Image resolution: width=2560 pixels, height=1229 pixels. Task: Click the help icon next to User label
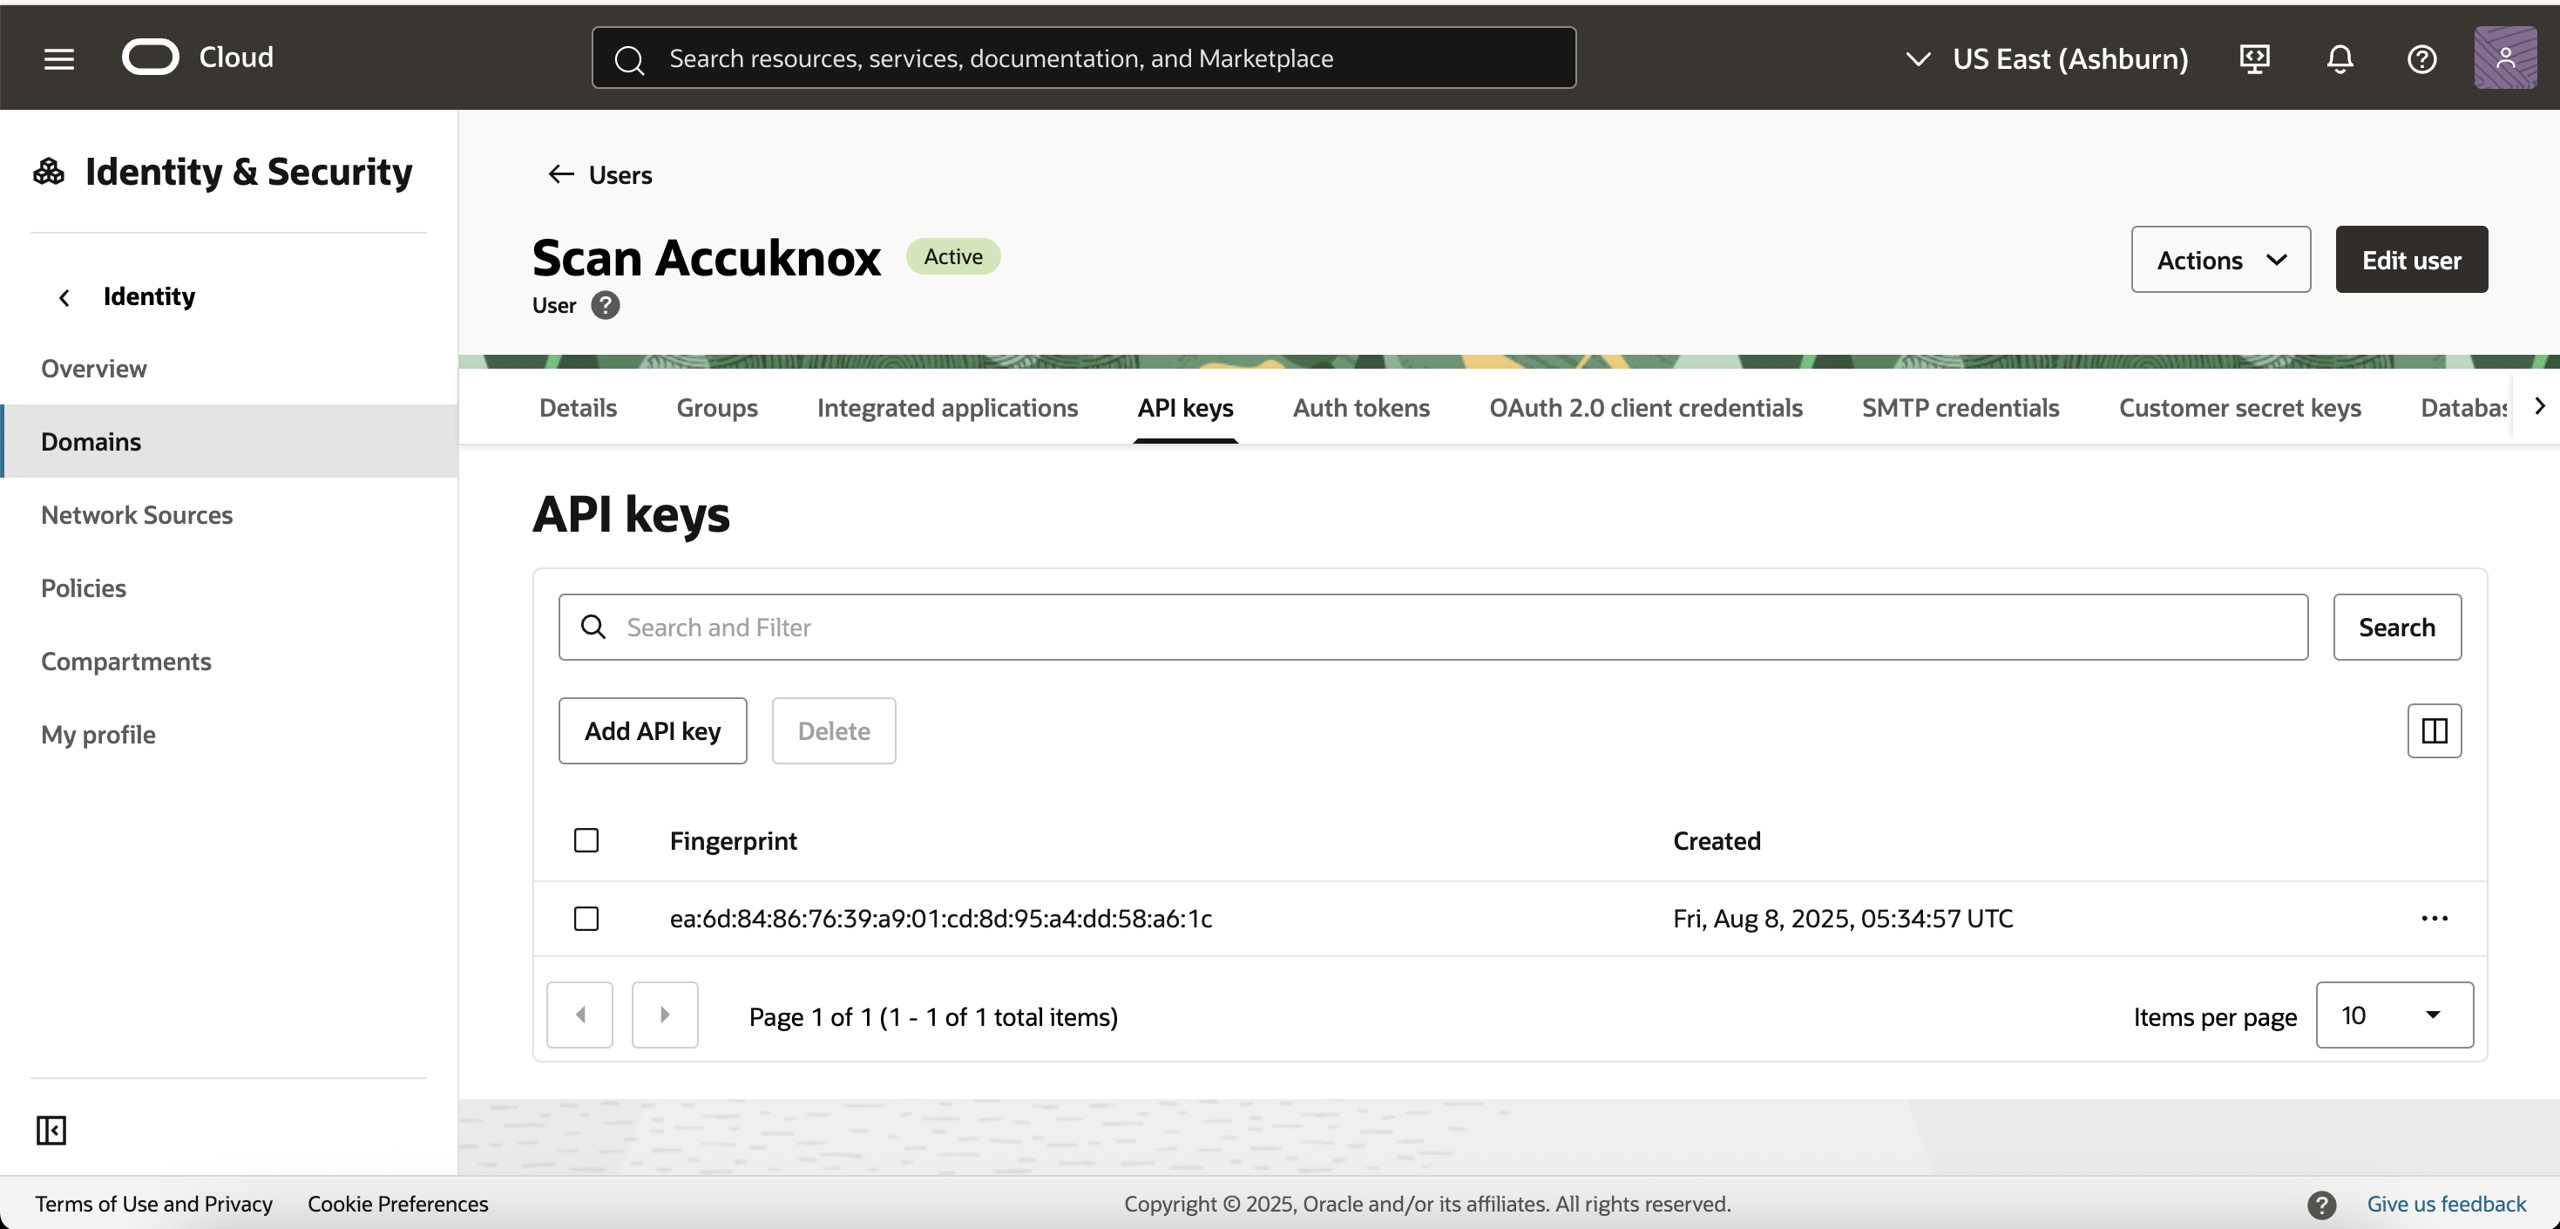point(605,305)
